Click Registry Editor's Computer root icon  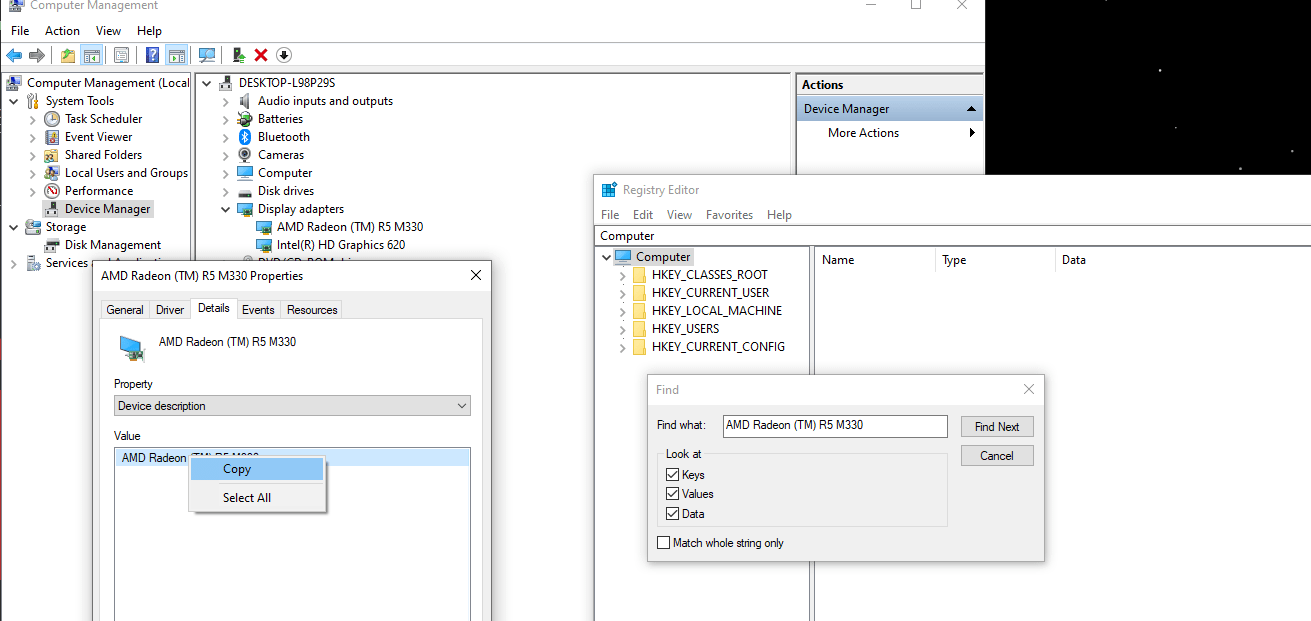pyautogui.click(x=623, y=257)
